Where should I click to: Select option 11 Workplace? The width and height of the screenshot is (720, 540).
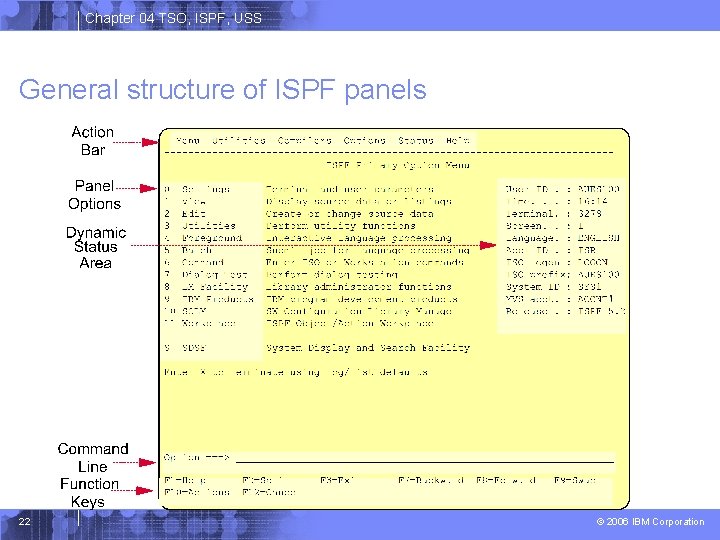pos(200,323)
